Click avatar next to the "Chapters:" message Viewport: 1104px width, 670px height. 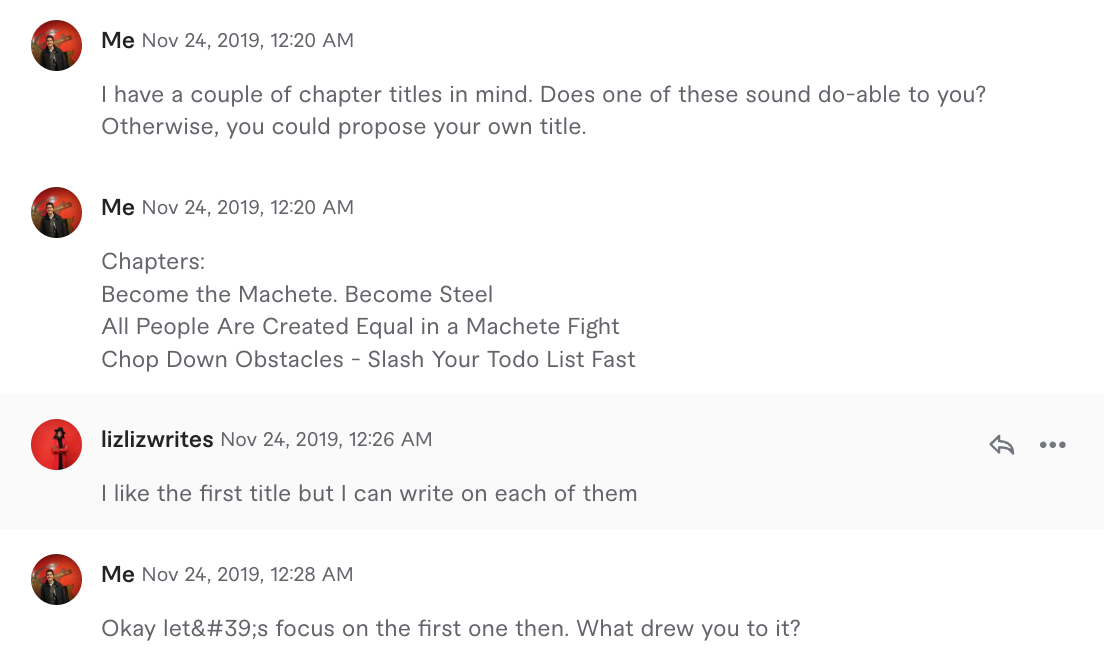tap(57, 212)
